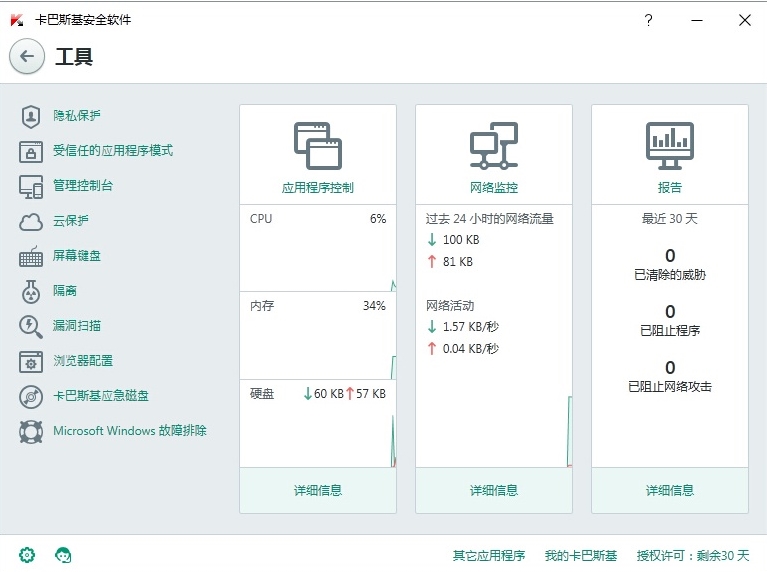Click the 受信任的应用程序模式 lock icon
767x572 pixels.
(x=31, y=152)
